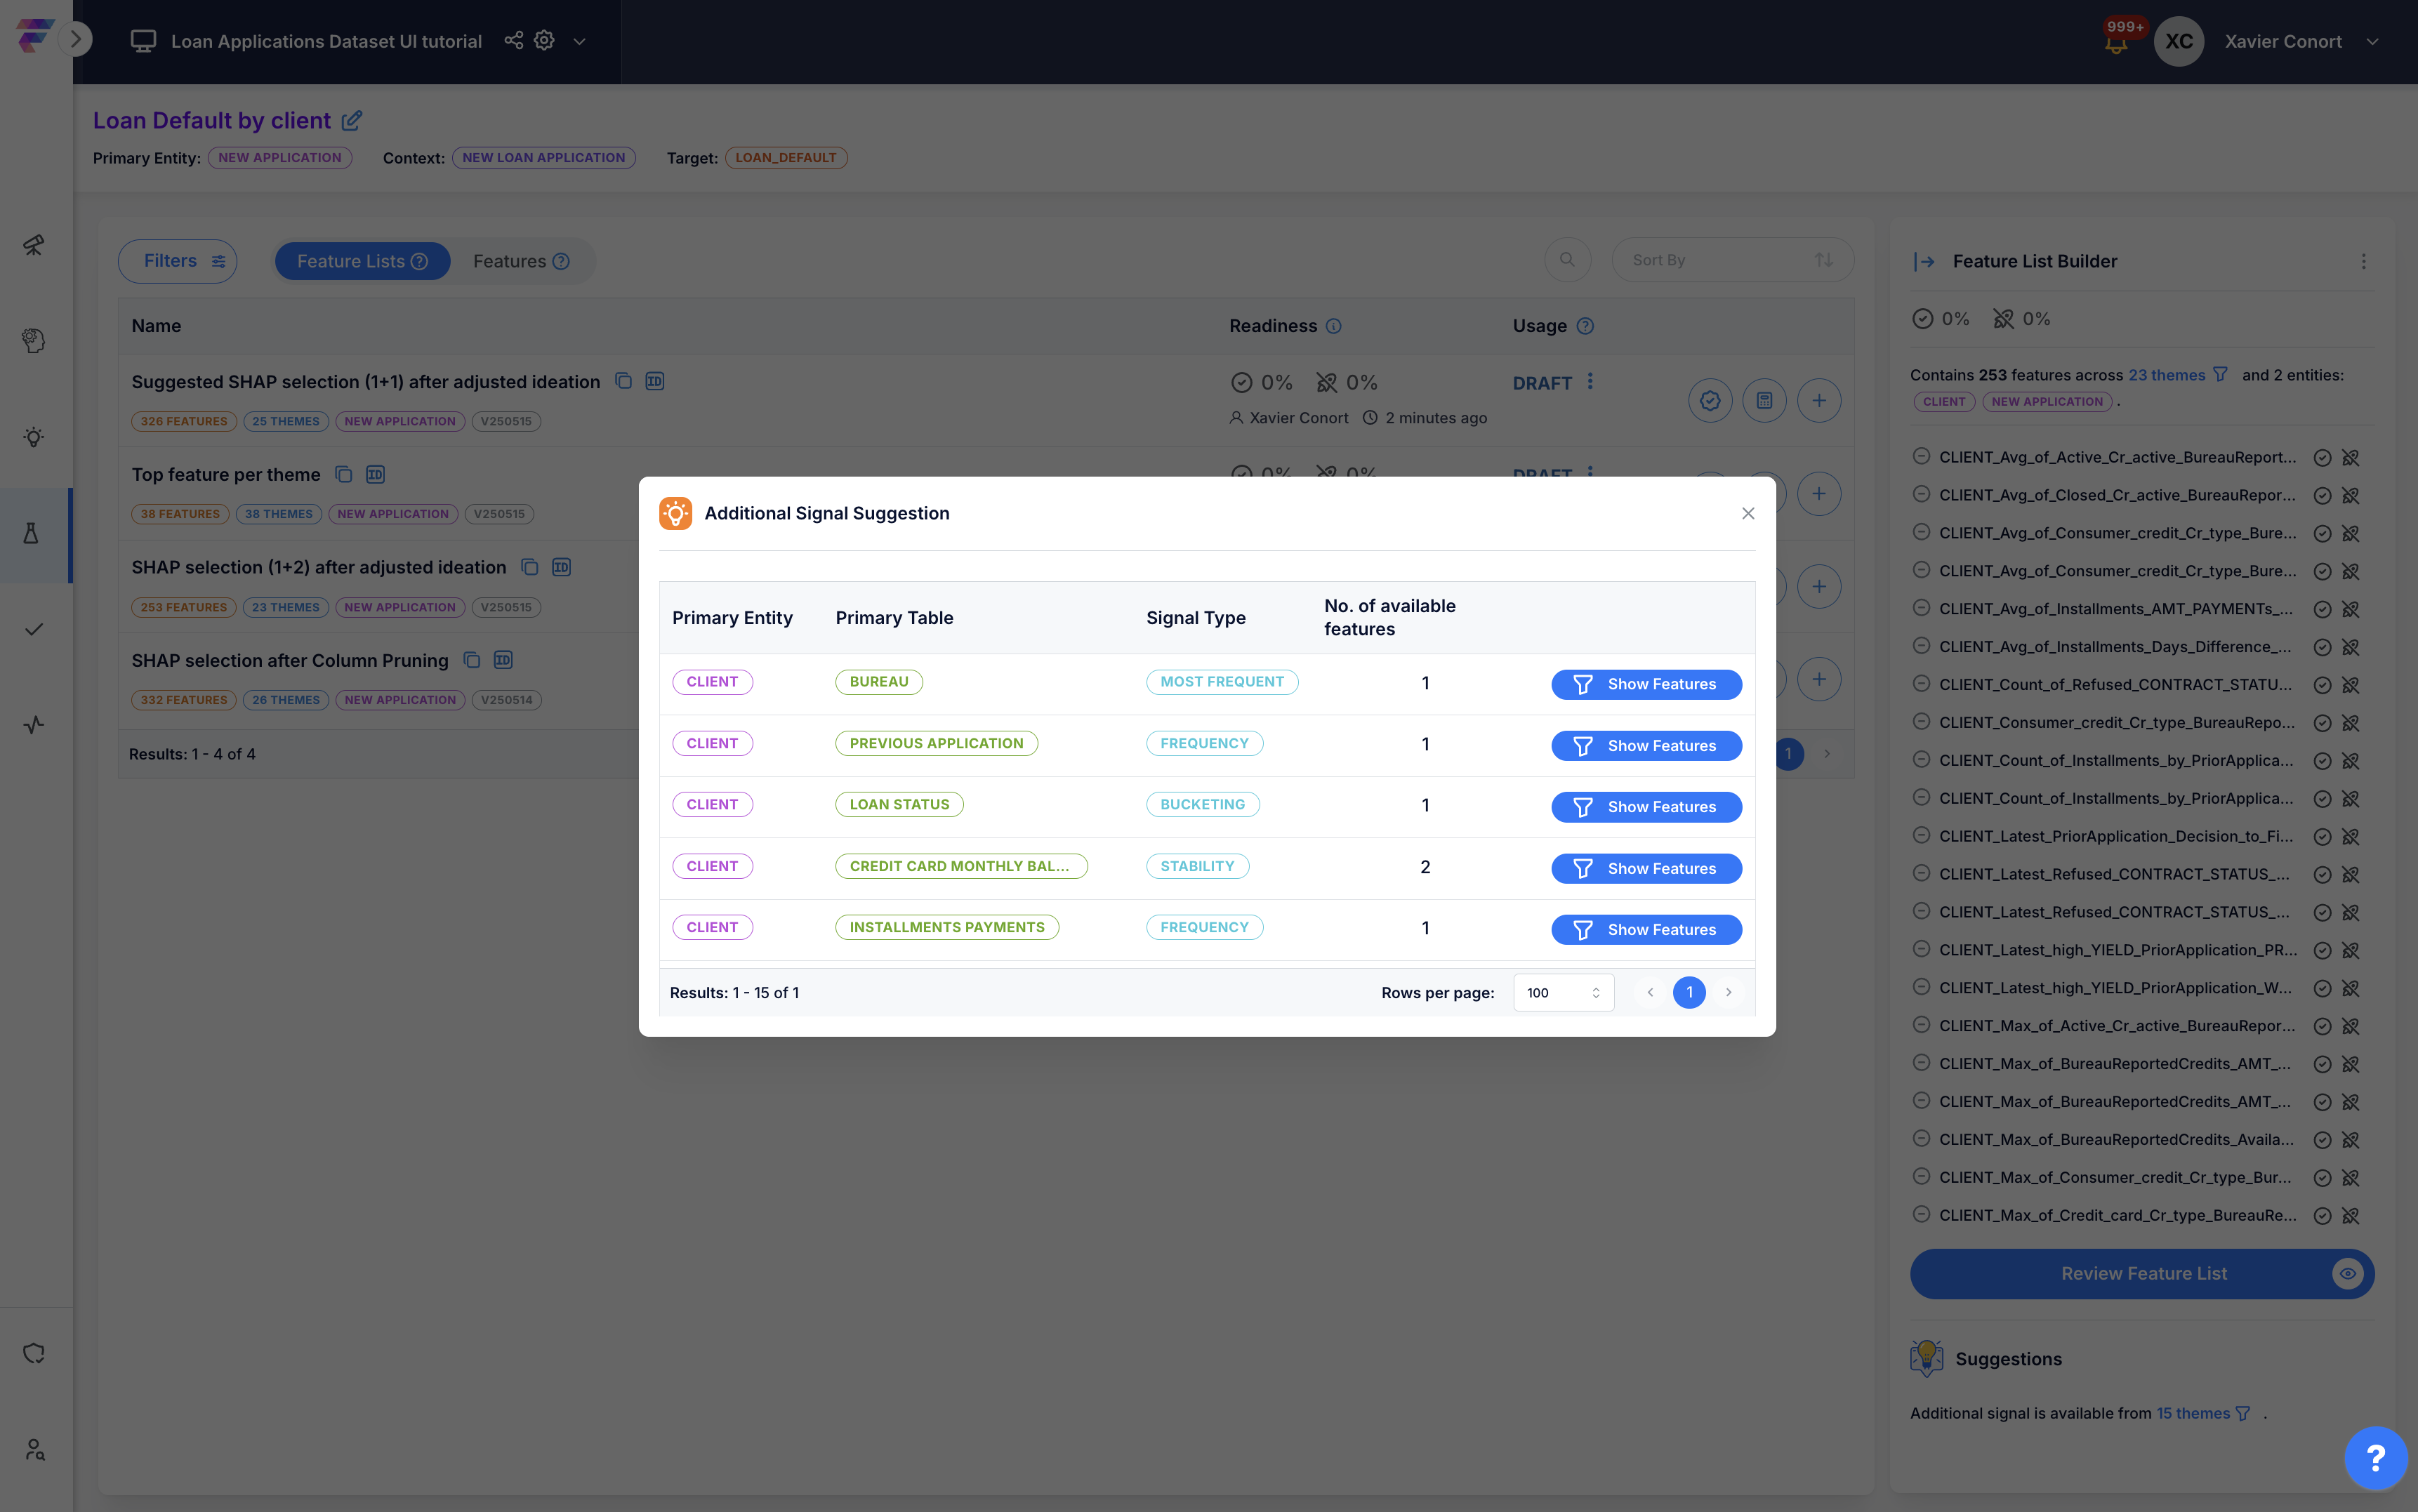This screenshot has width=2418, height=1512.
Task: Open the blue help question mark bubble
Action: (2375, 1457)
